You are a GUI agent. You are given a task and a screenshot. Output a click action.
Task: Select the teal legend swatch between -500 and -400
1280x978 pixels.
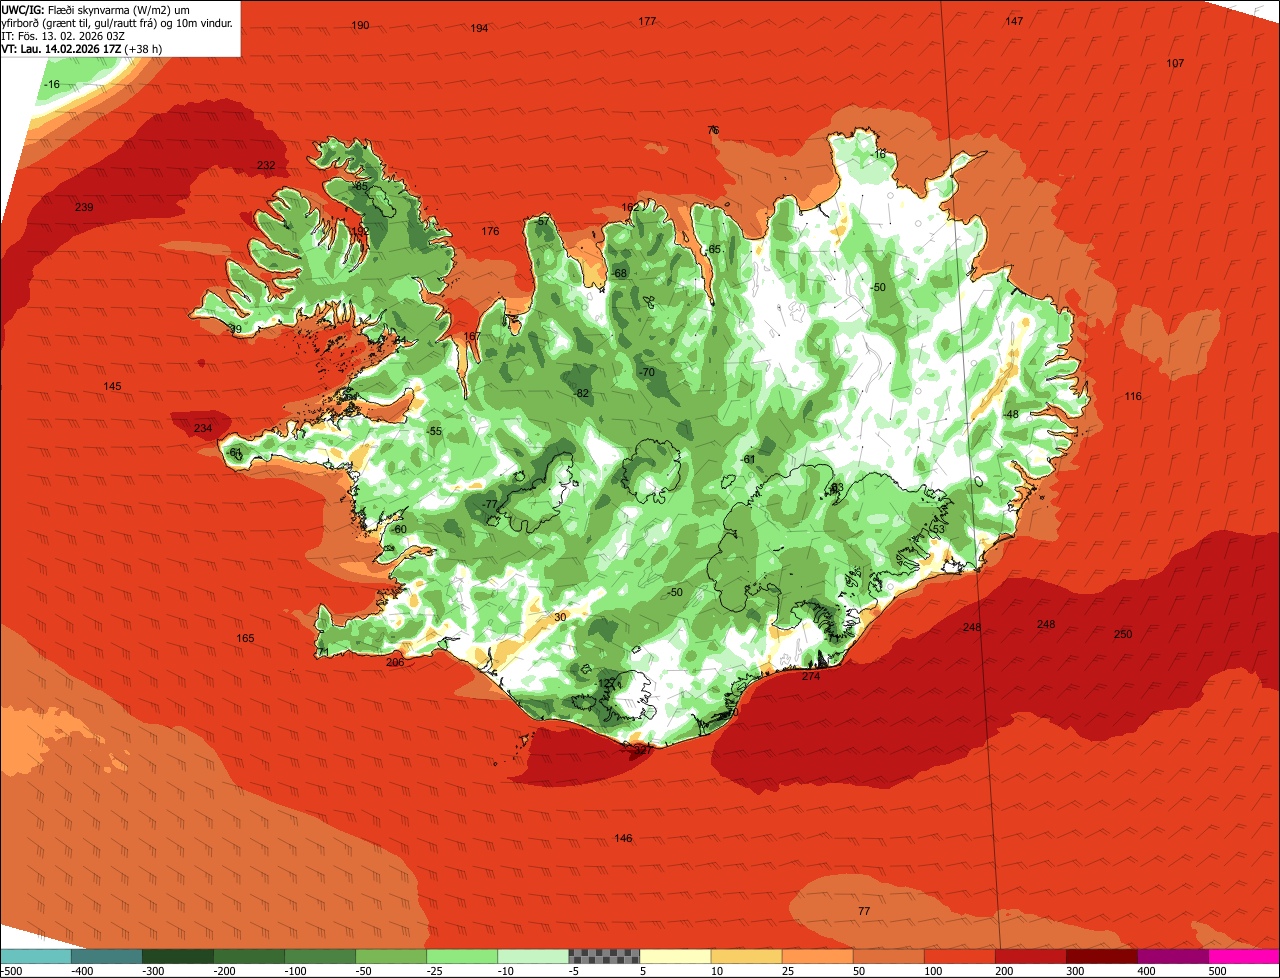(x=35, y=956)
